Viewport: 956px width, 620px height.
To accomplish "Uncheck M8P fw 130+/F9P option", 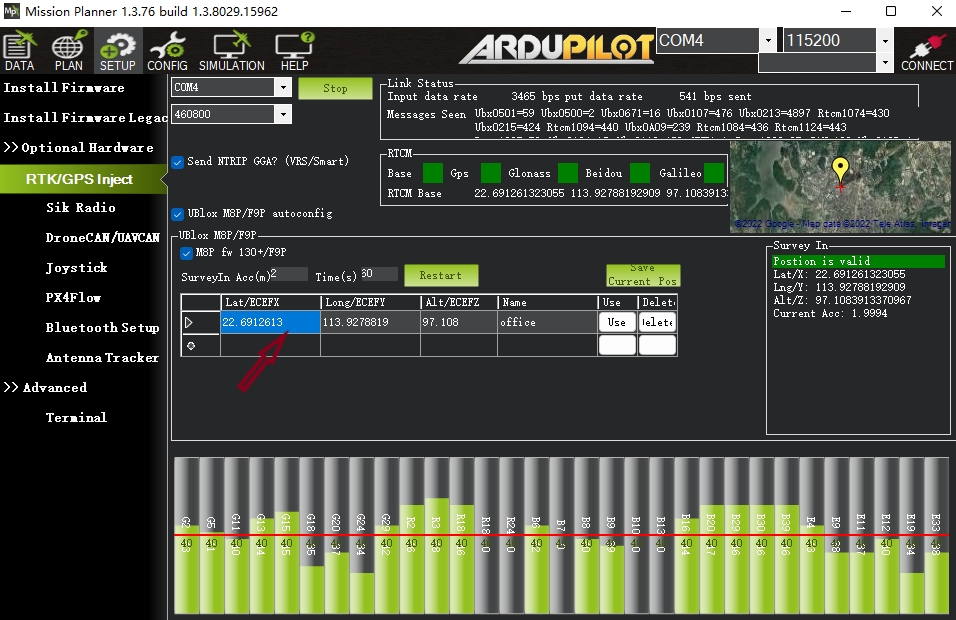I will (x=186, y=253).
